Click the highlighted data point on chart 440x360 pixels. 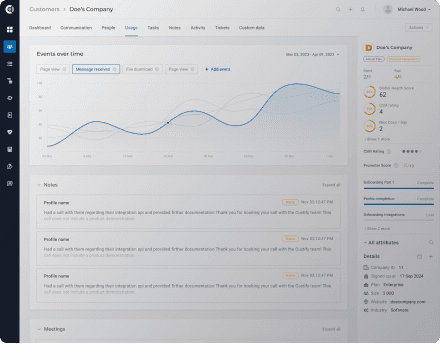point(168,123)
